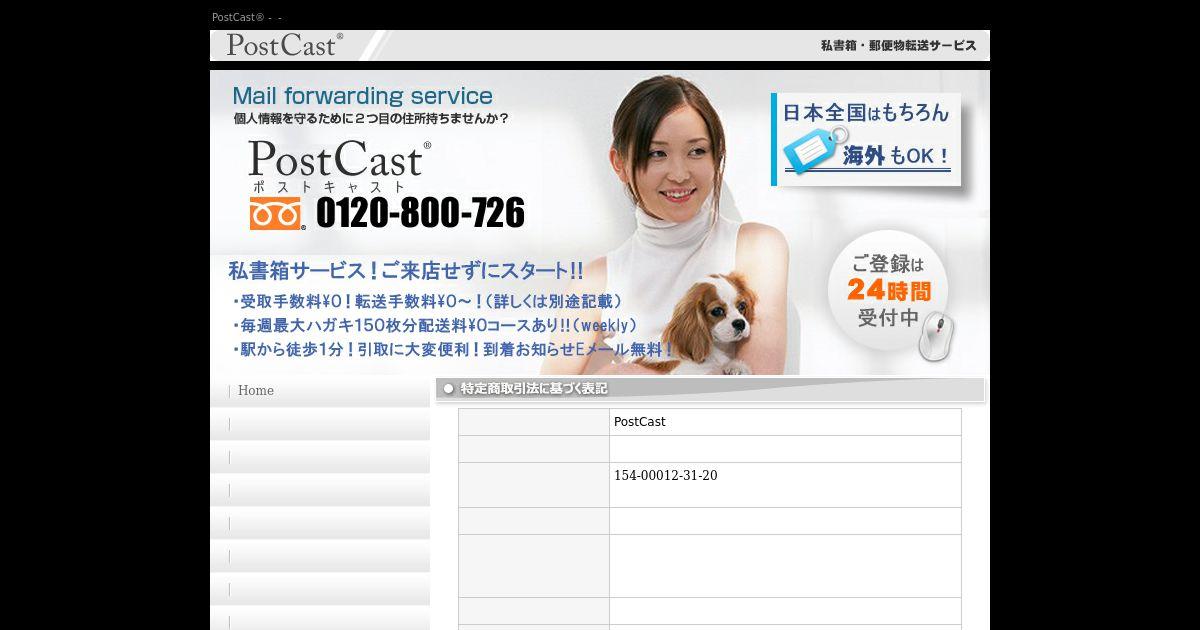
Task: Click the Mail forwarding service heading
Action: pyautogui.click(x=362, y=96)
